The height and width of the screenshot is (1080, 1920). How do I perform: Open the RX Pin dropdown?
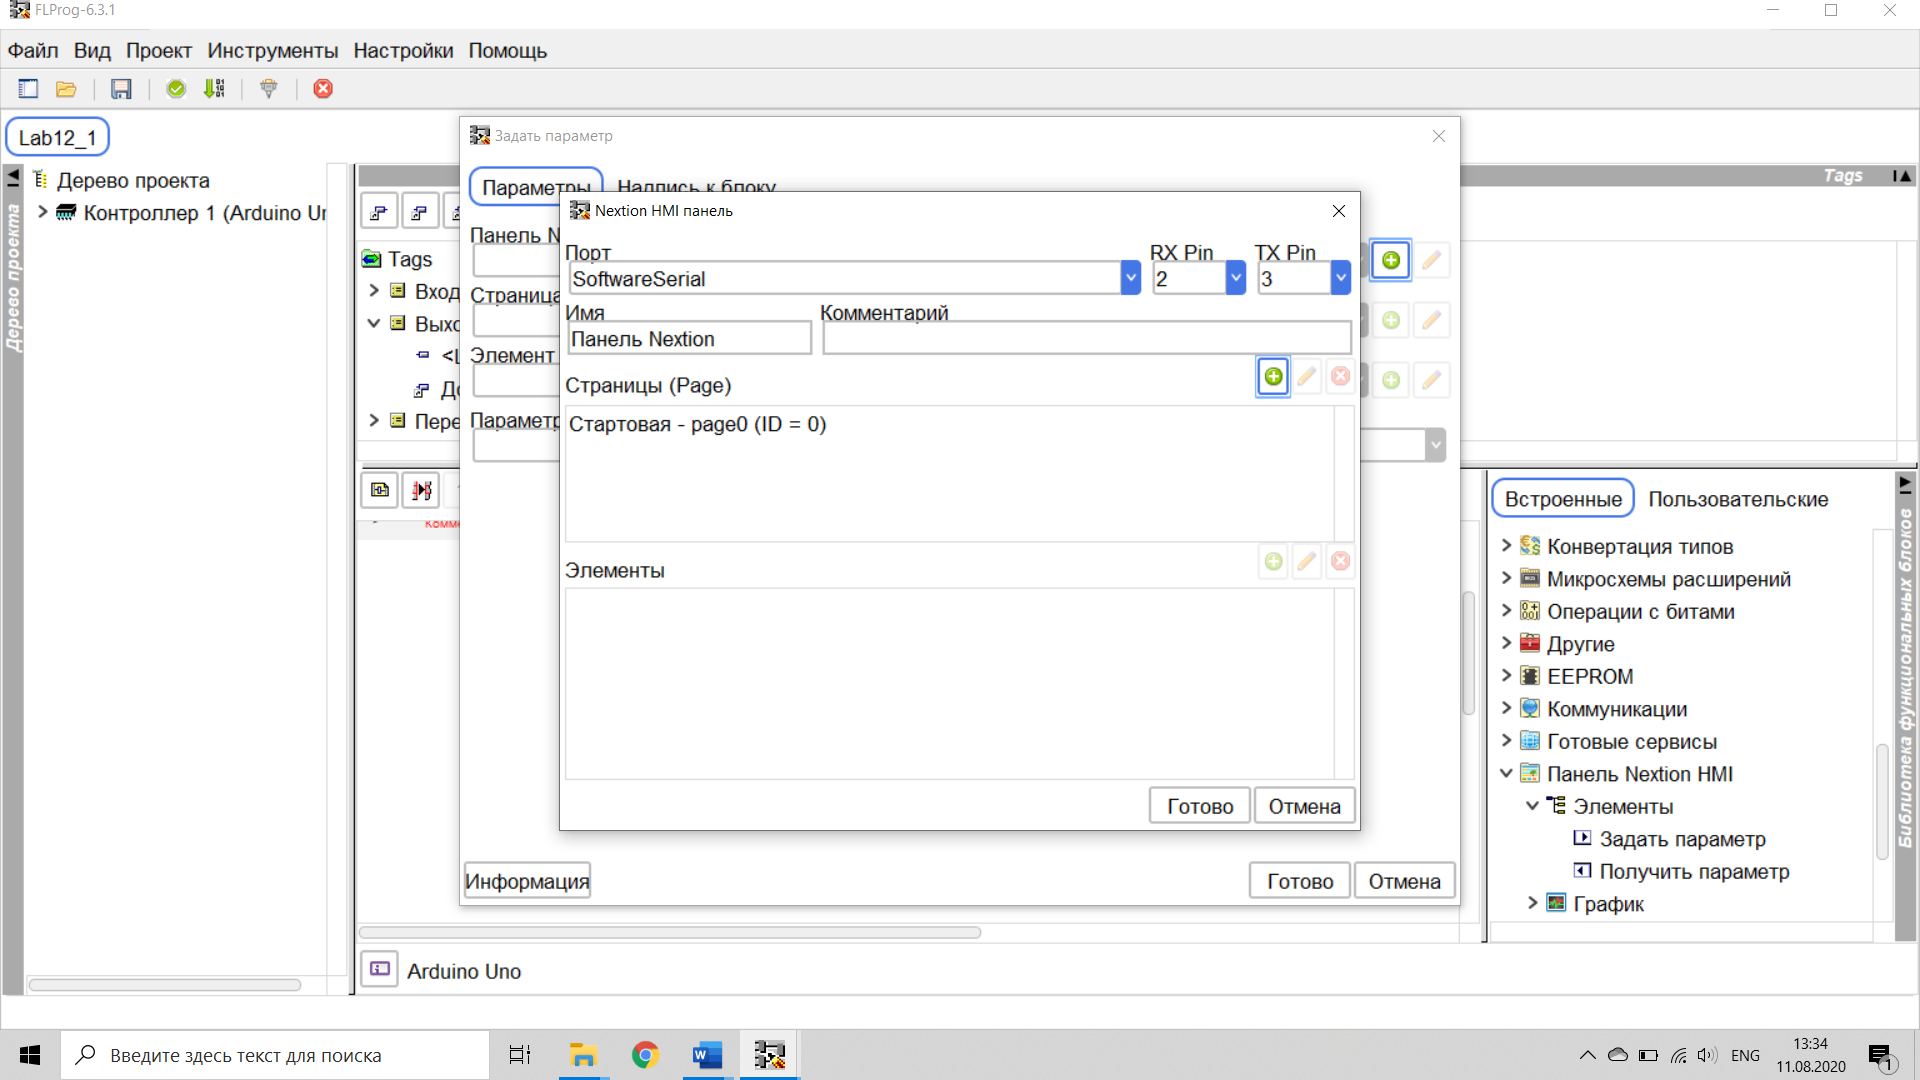click(x=1236, y=279)
